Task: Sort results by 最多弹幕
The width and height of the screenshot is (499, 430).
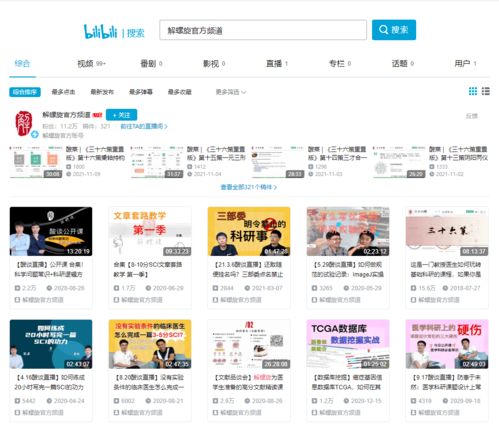Action: (x=141, y=92)
